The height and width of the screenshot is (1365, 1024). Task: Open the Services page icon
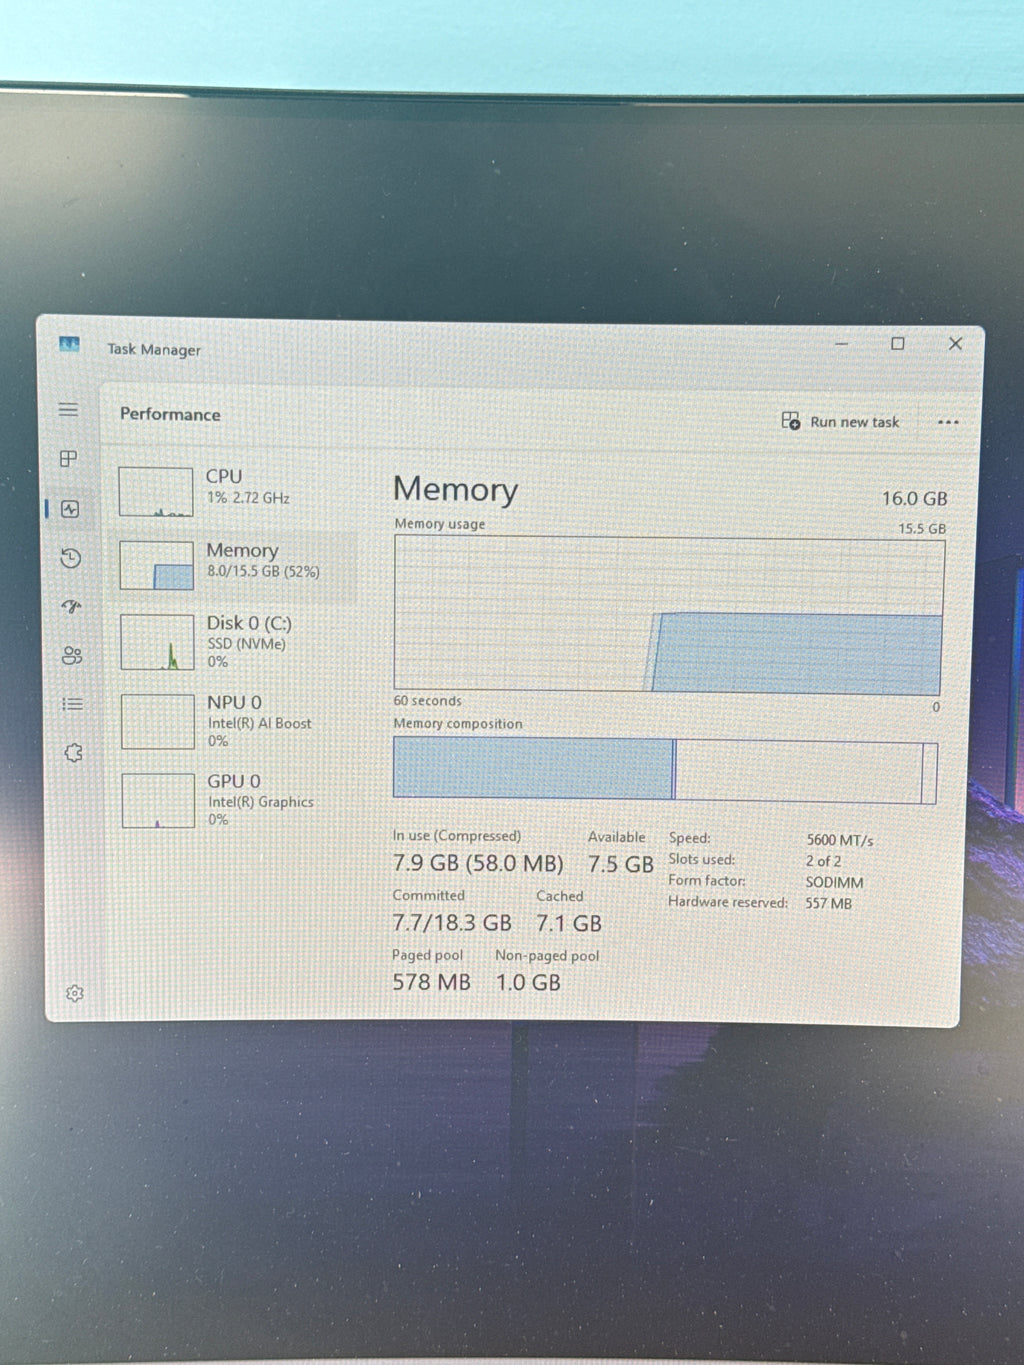pyautogui.click(x=73, y=753)
